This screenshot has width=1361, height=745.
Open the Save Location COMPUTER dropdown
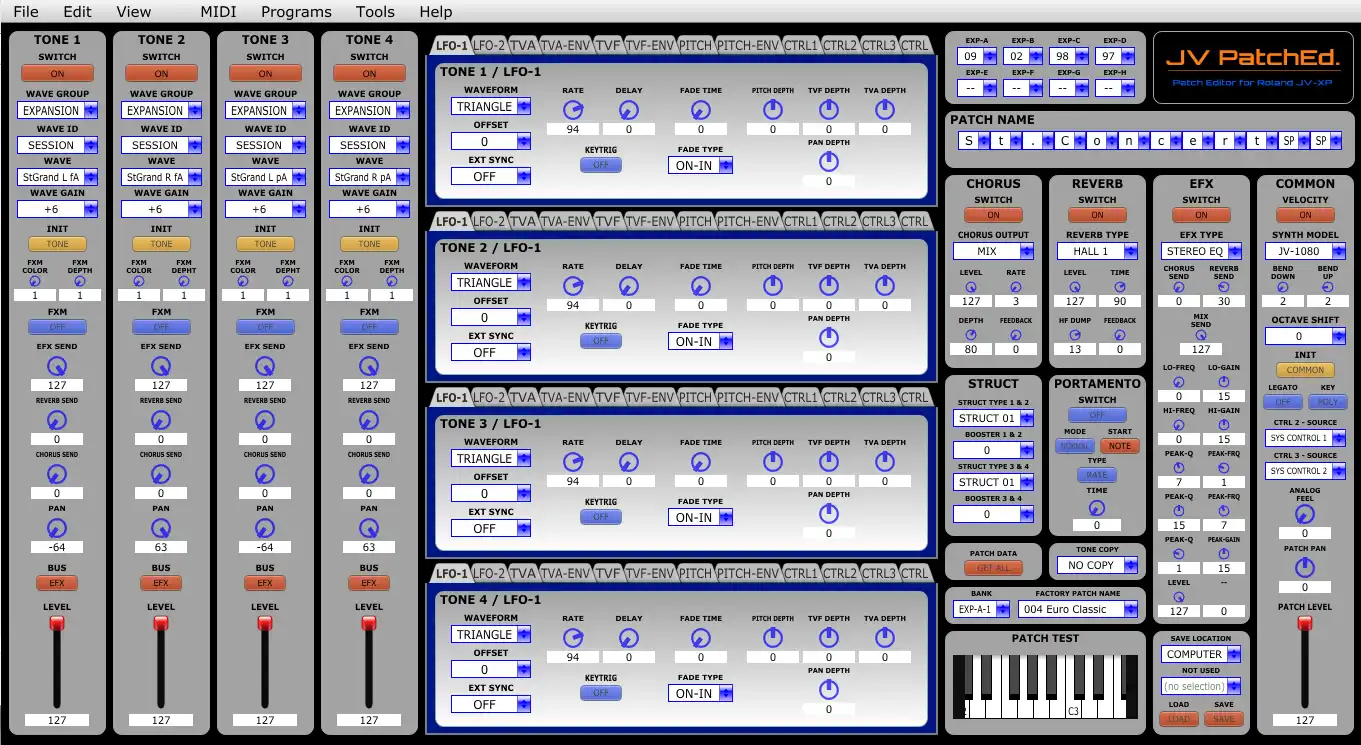tap(1201, 654)
